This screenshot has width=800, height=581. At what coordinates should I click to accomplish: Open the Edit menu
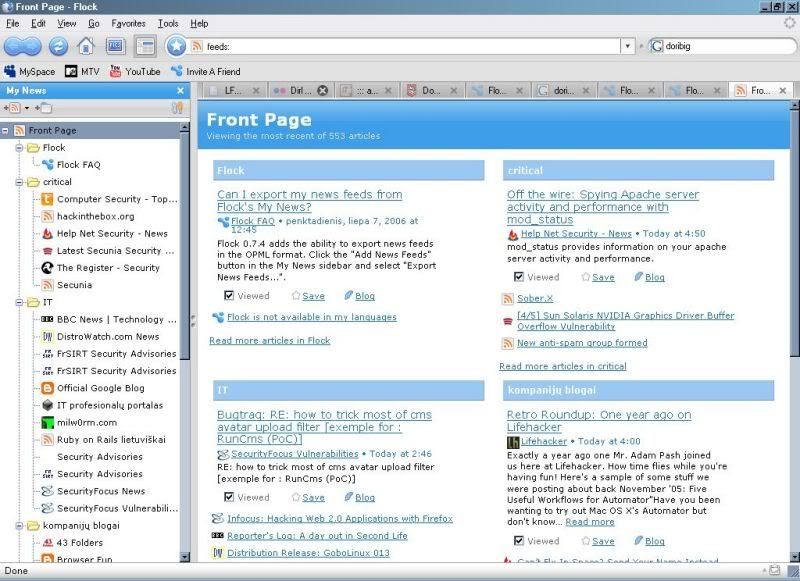(38, 23)
